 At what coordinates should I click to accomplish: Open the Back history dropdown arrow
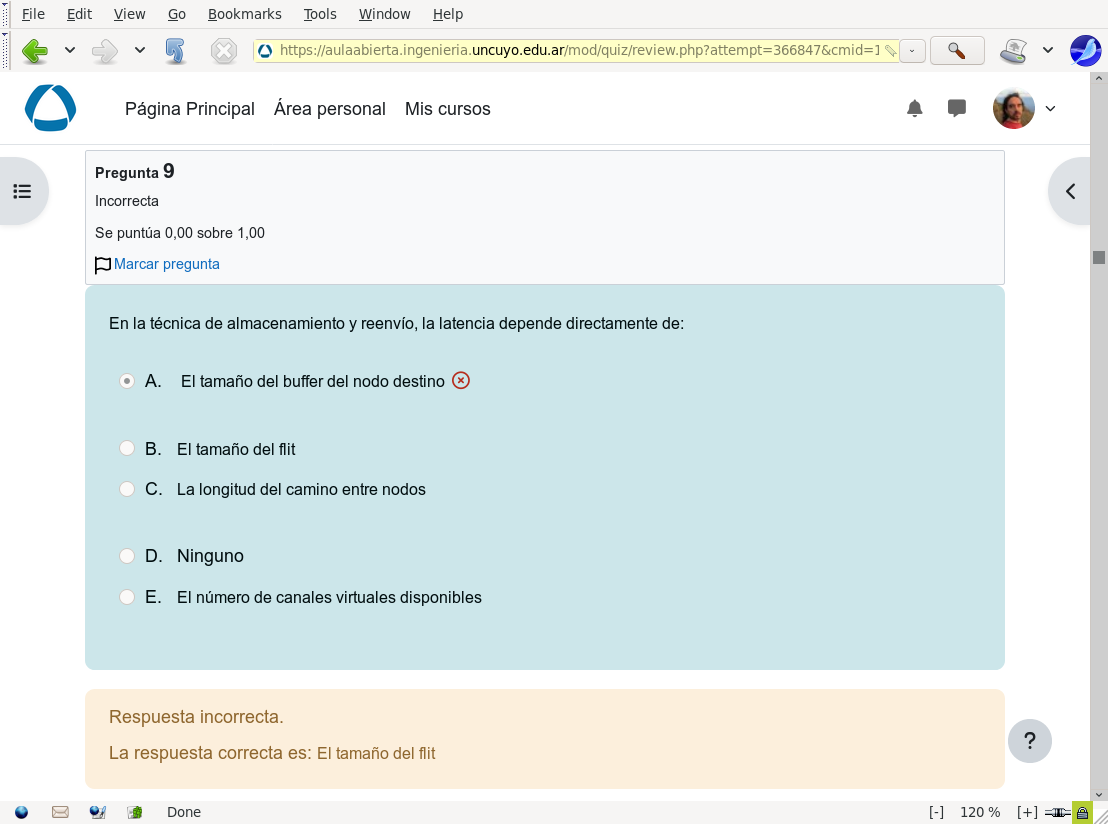pos(70,50)
